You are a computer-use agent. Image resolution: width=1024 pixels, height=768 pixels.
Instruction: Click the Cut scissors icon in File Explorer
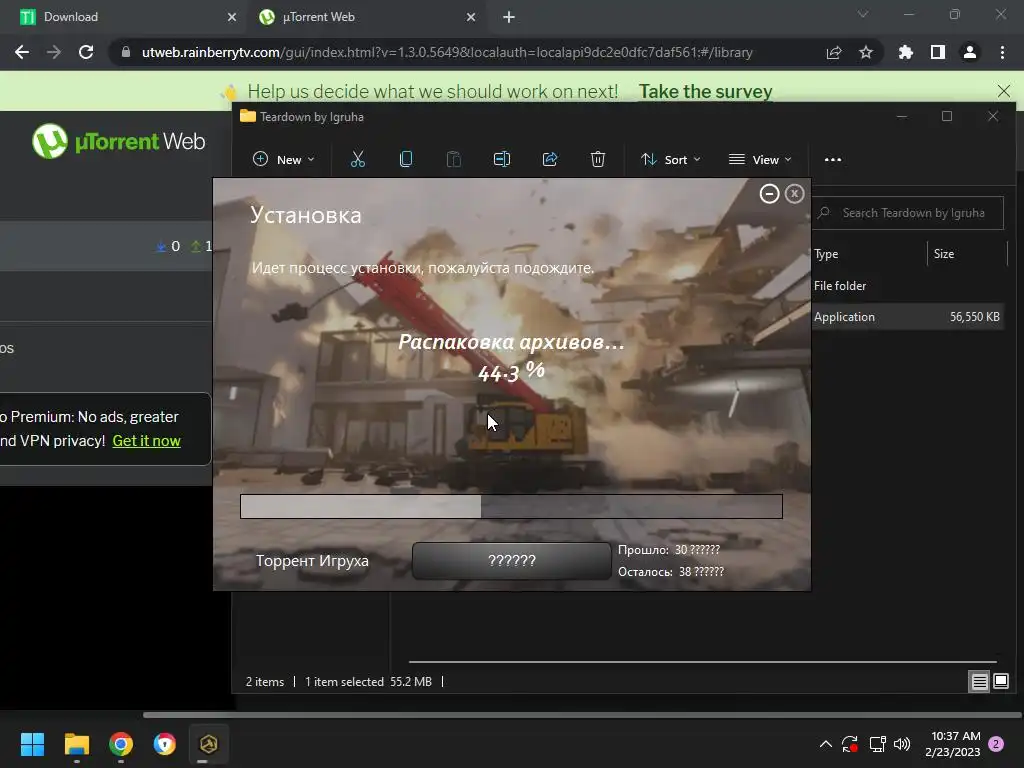pyautogui.click(x=357, y=159)
